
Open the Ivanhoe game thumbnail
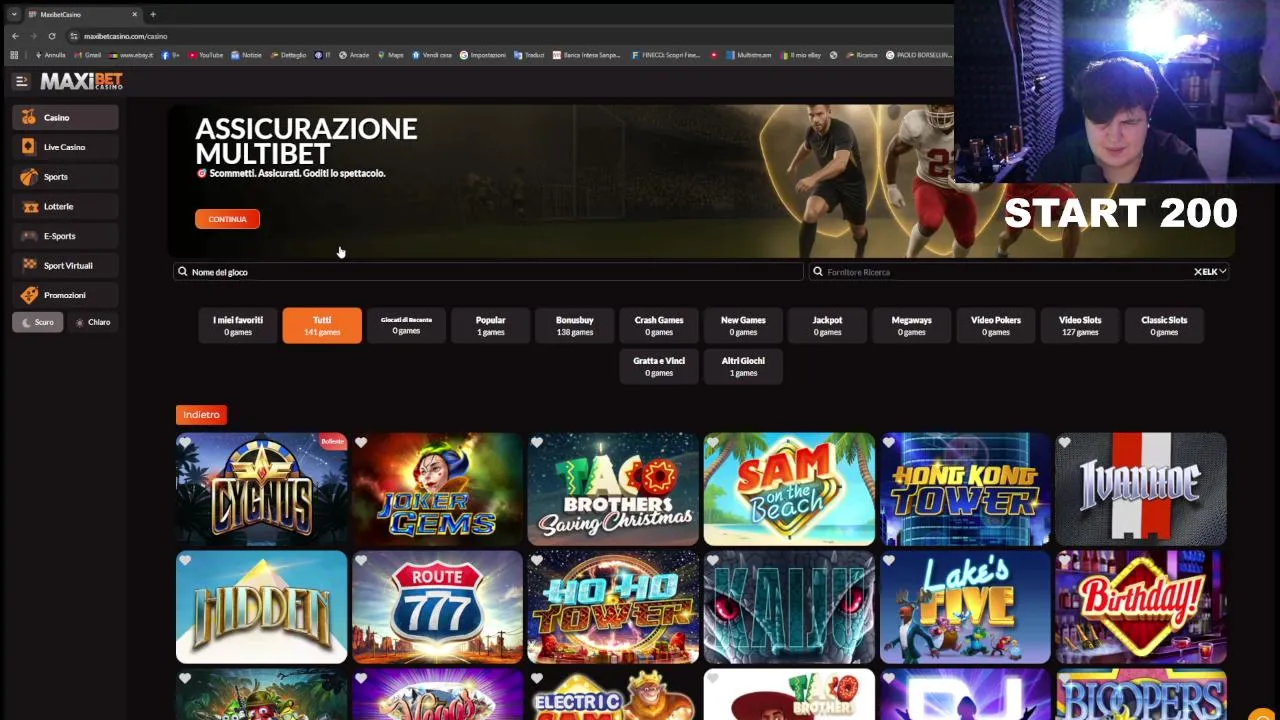(x=1141, y=489)
